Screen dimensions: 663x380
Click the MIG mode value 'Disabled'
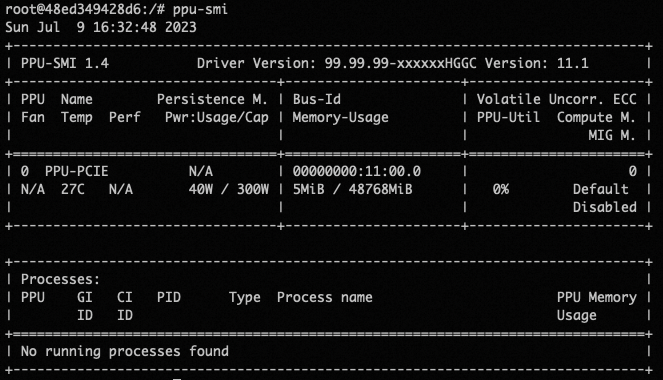[x=605, y=207]
